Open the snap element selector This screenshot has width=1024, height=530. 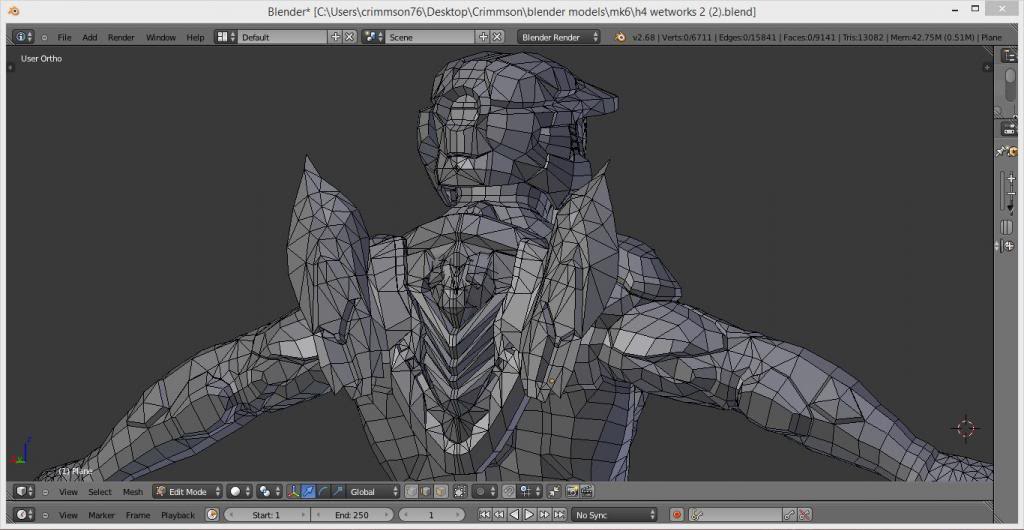tap(530, 491)
